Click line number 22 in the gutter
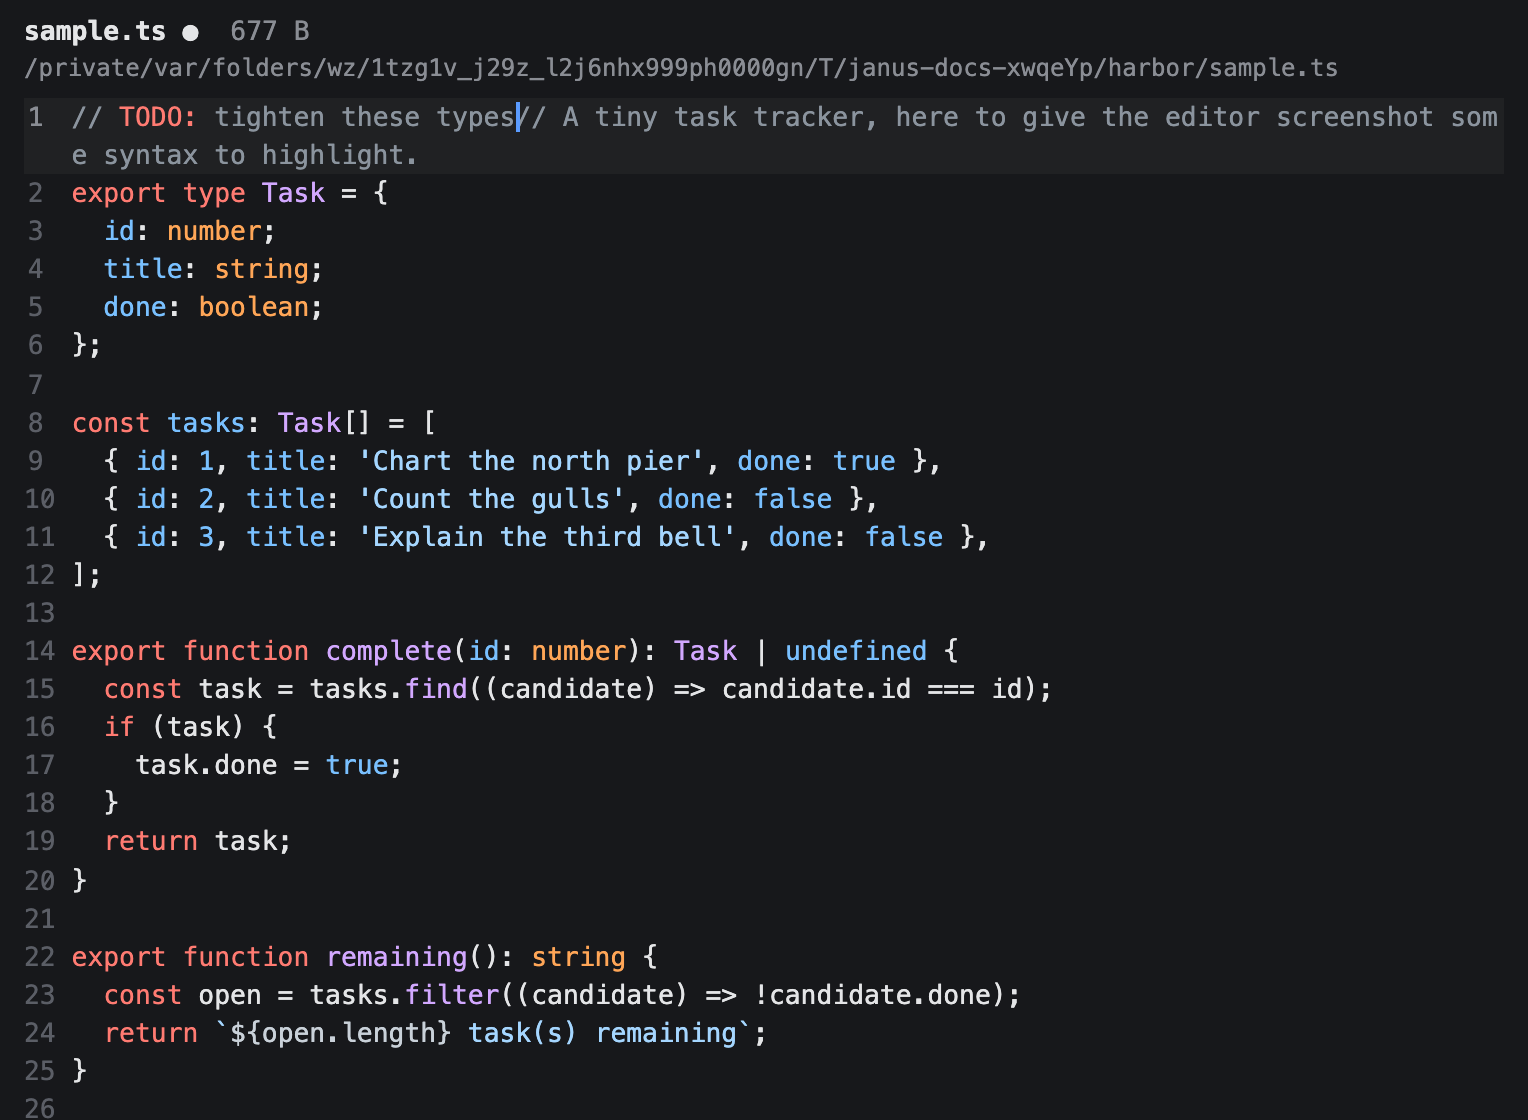Image resolution: width=1528 pixels, height=1120 pixels. (40, 957)
